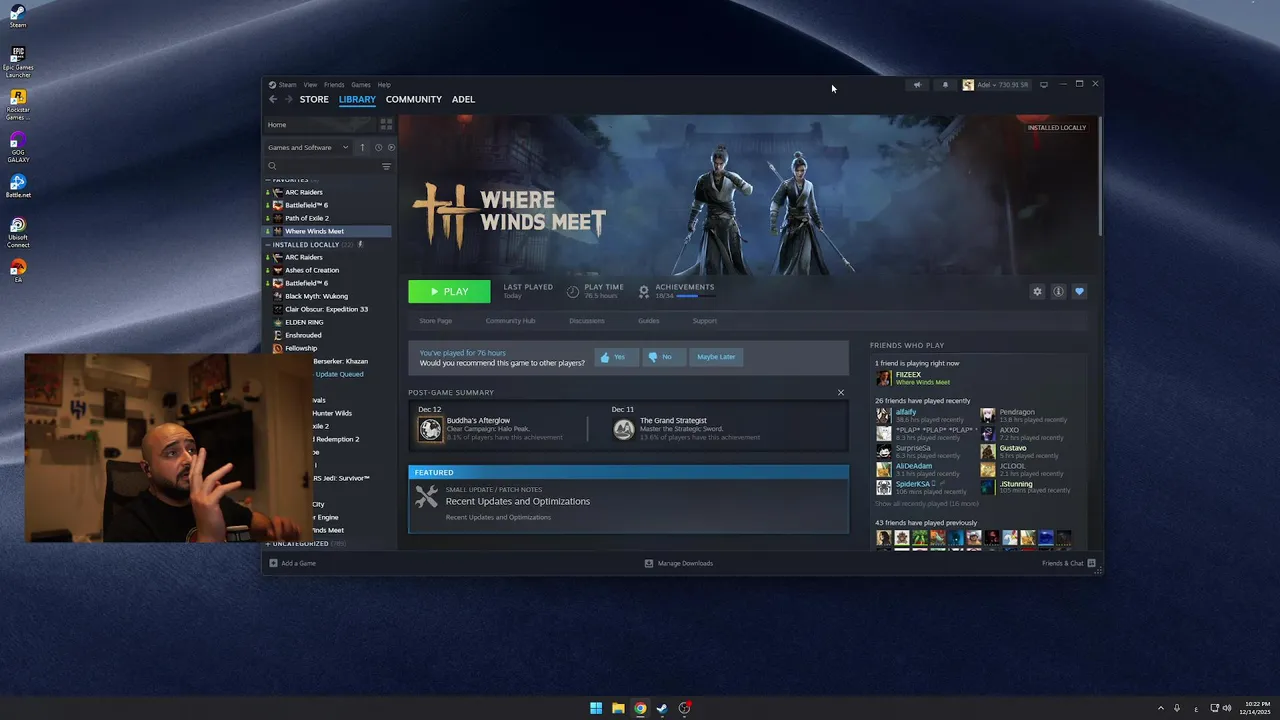Select Black Myth: Wukong in library
Viewport: 1280px width, 720px height.
tap(316, 296)
